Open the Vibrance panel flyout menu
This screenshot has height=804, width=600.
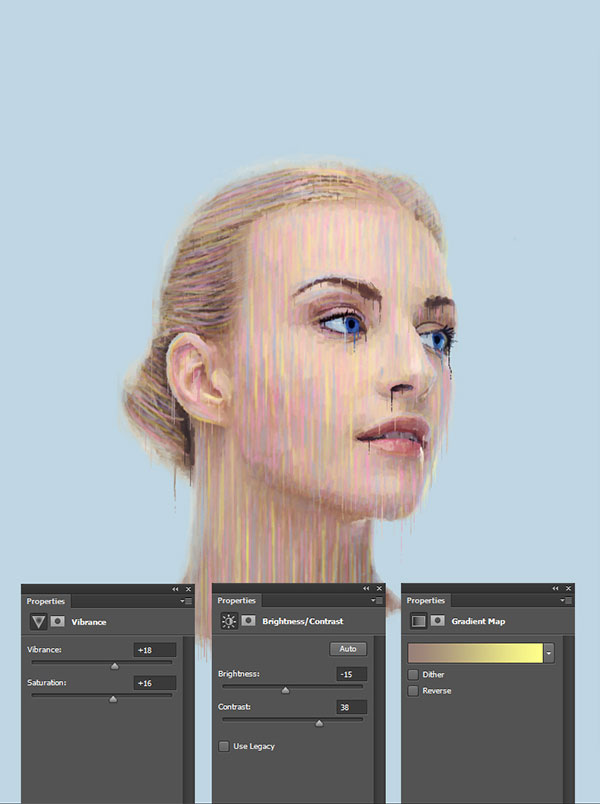[x=186, y=601]
